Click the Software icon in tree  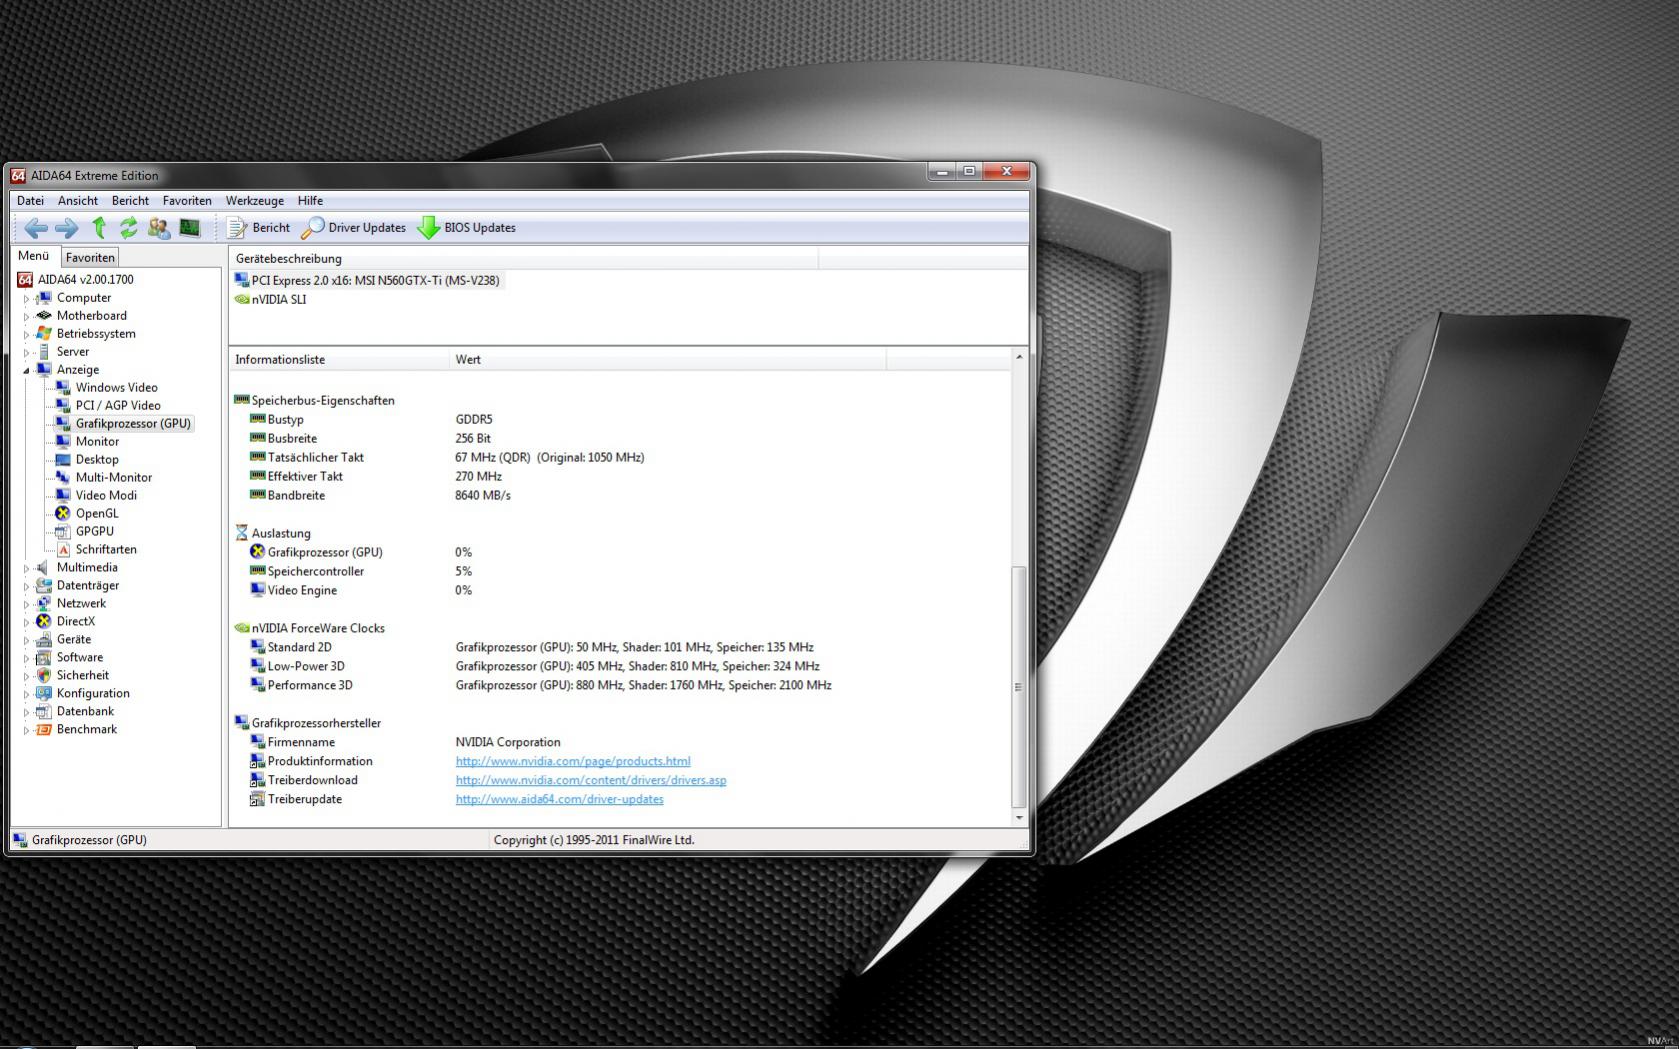44,658
